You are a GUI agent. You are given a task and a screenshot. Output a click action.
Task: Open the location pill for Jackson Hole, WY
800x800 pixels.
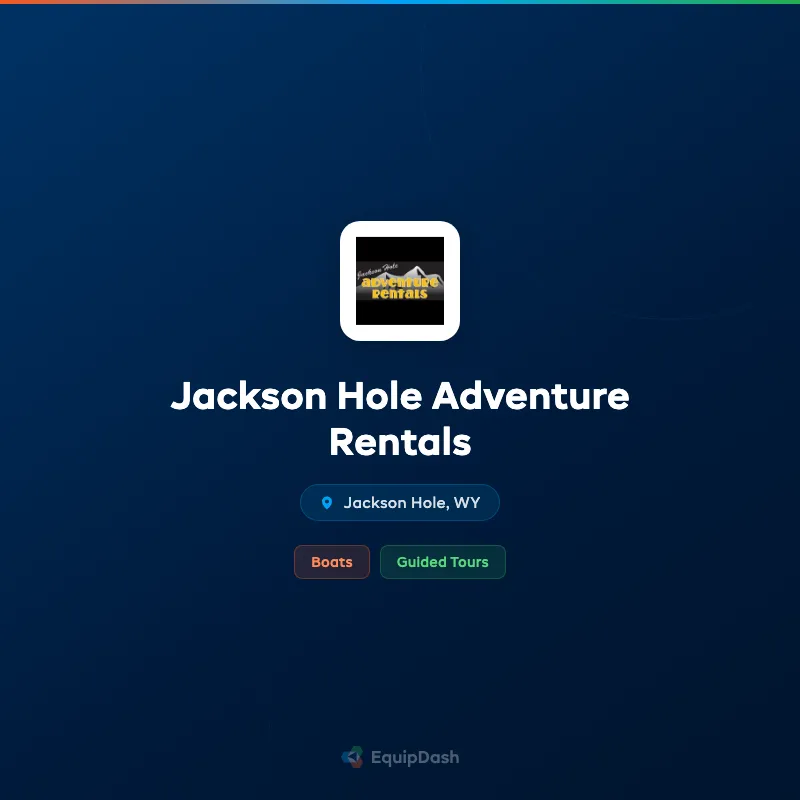click(x=400, y=502)
